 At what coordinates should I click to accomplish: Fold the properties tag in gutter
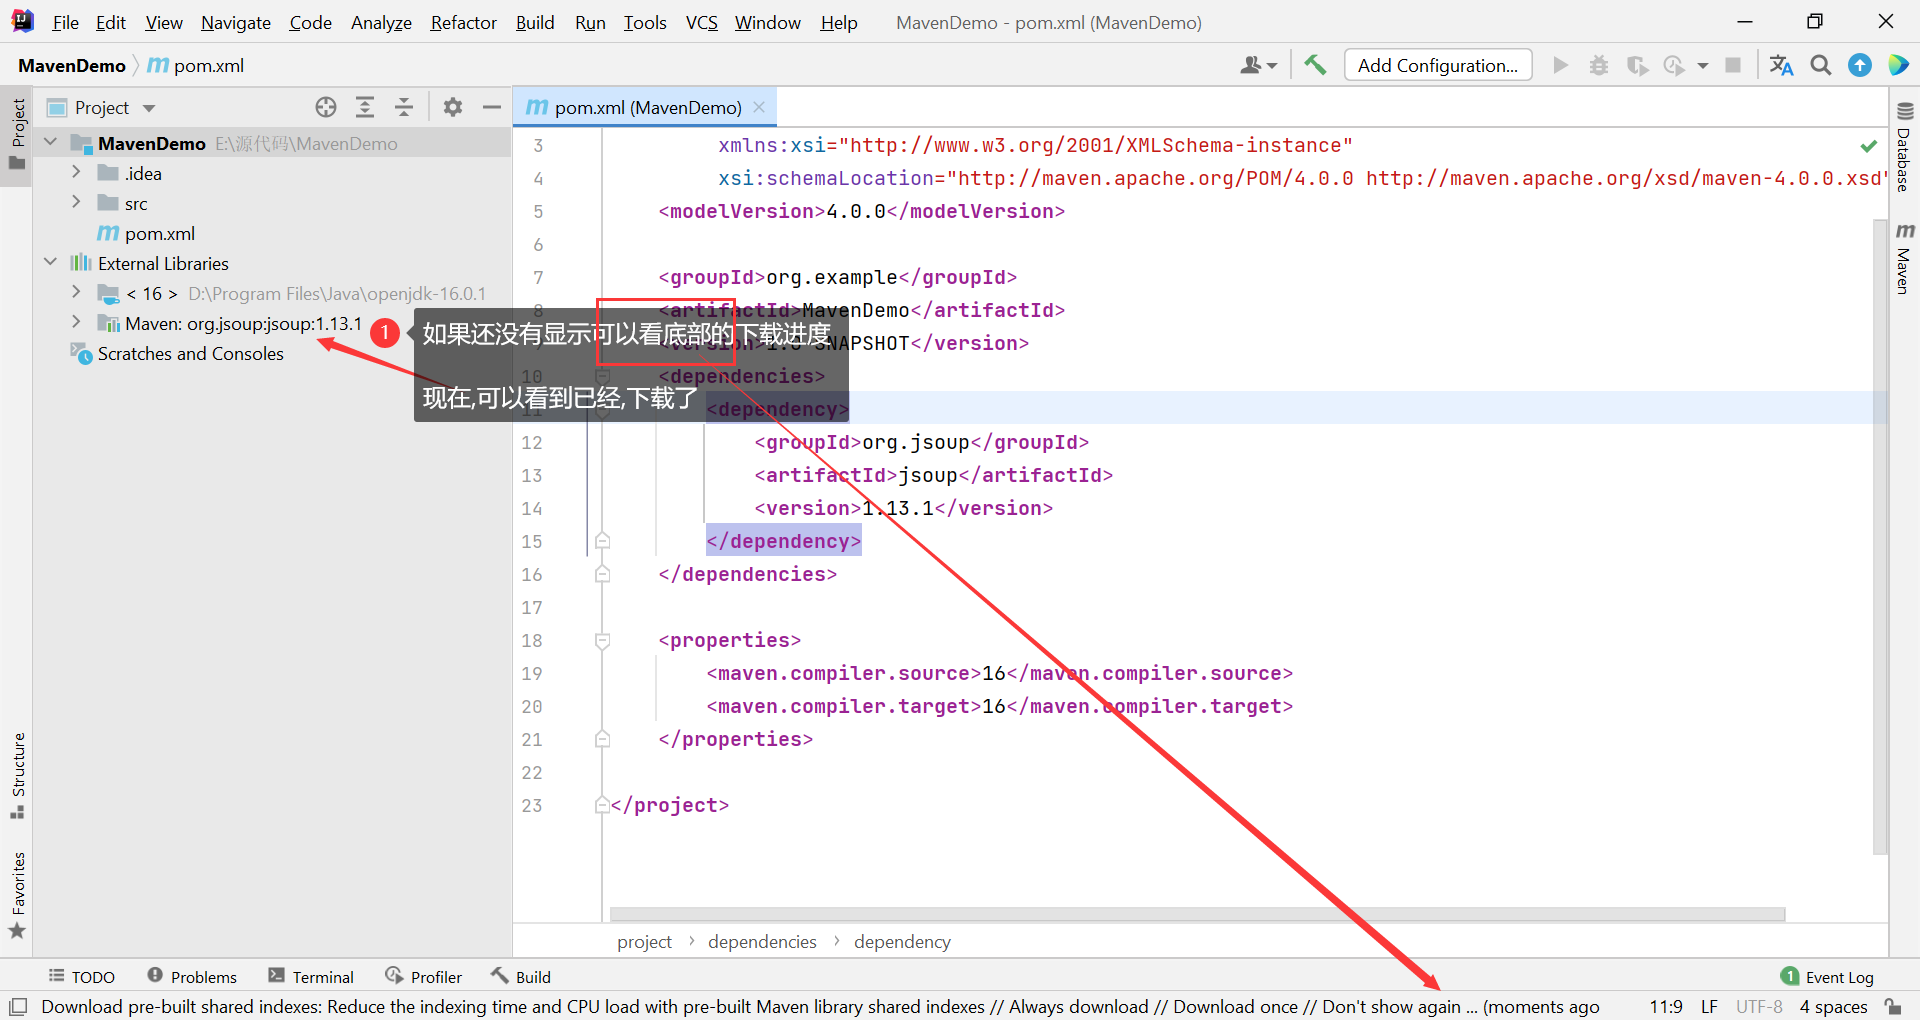pos(602,640)
